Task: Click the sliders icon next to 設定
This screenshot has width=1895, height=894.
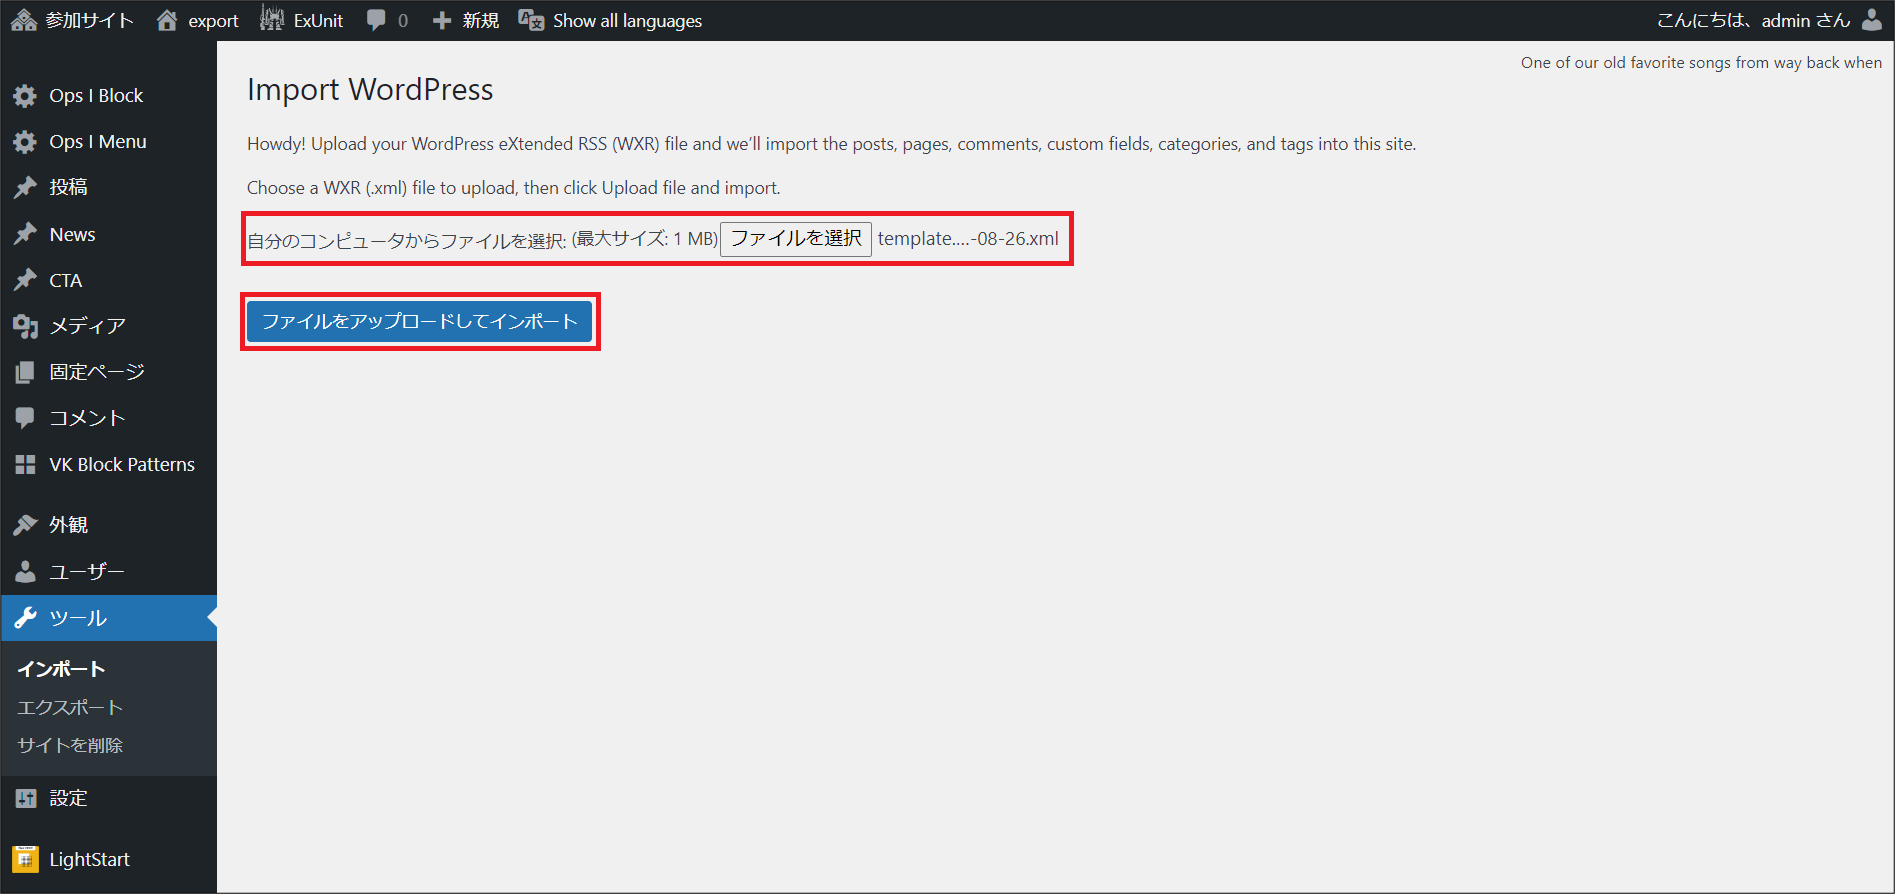Action: (25, 798)
